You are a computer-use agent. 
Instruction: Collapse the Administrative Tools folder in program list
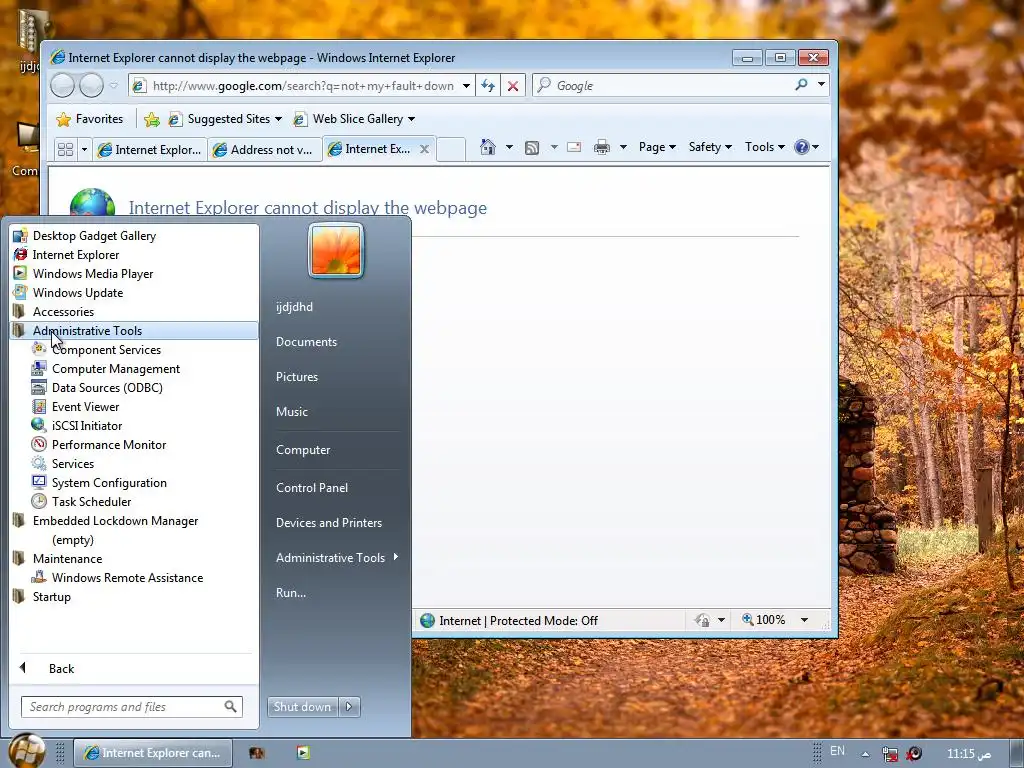click(134, 330)
